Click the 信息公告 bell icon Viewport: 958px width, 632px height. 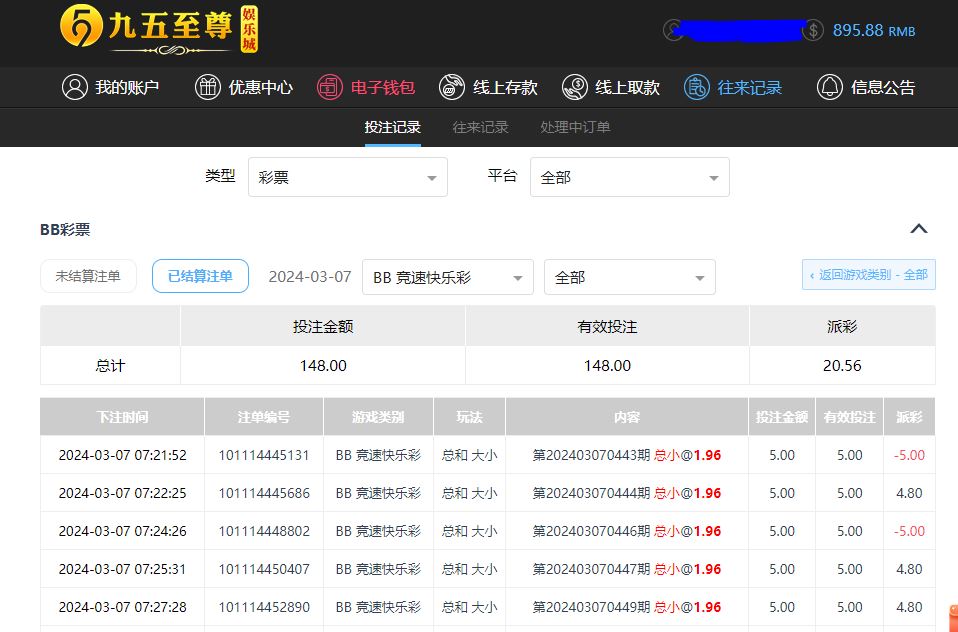(830, 87)
